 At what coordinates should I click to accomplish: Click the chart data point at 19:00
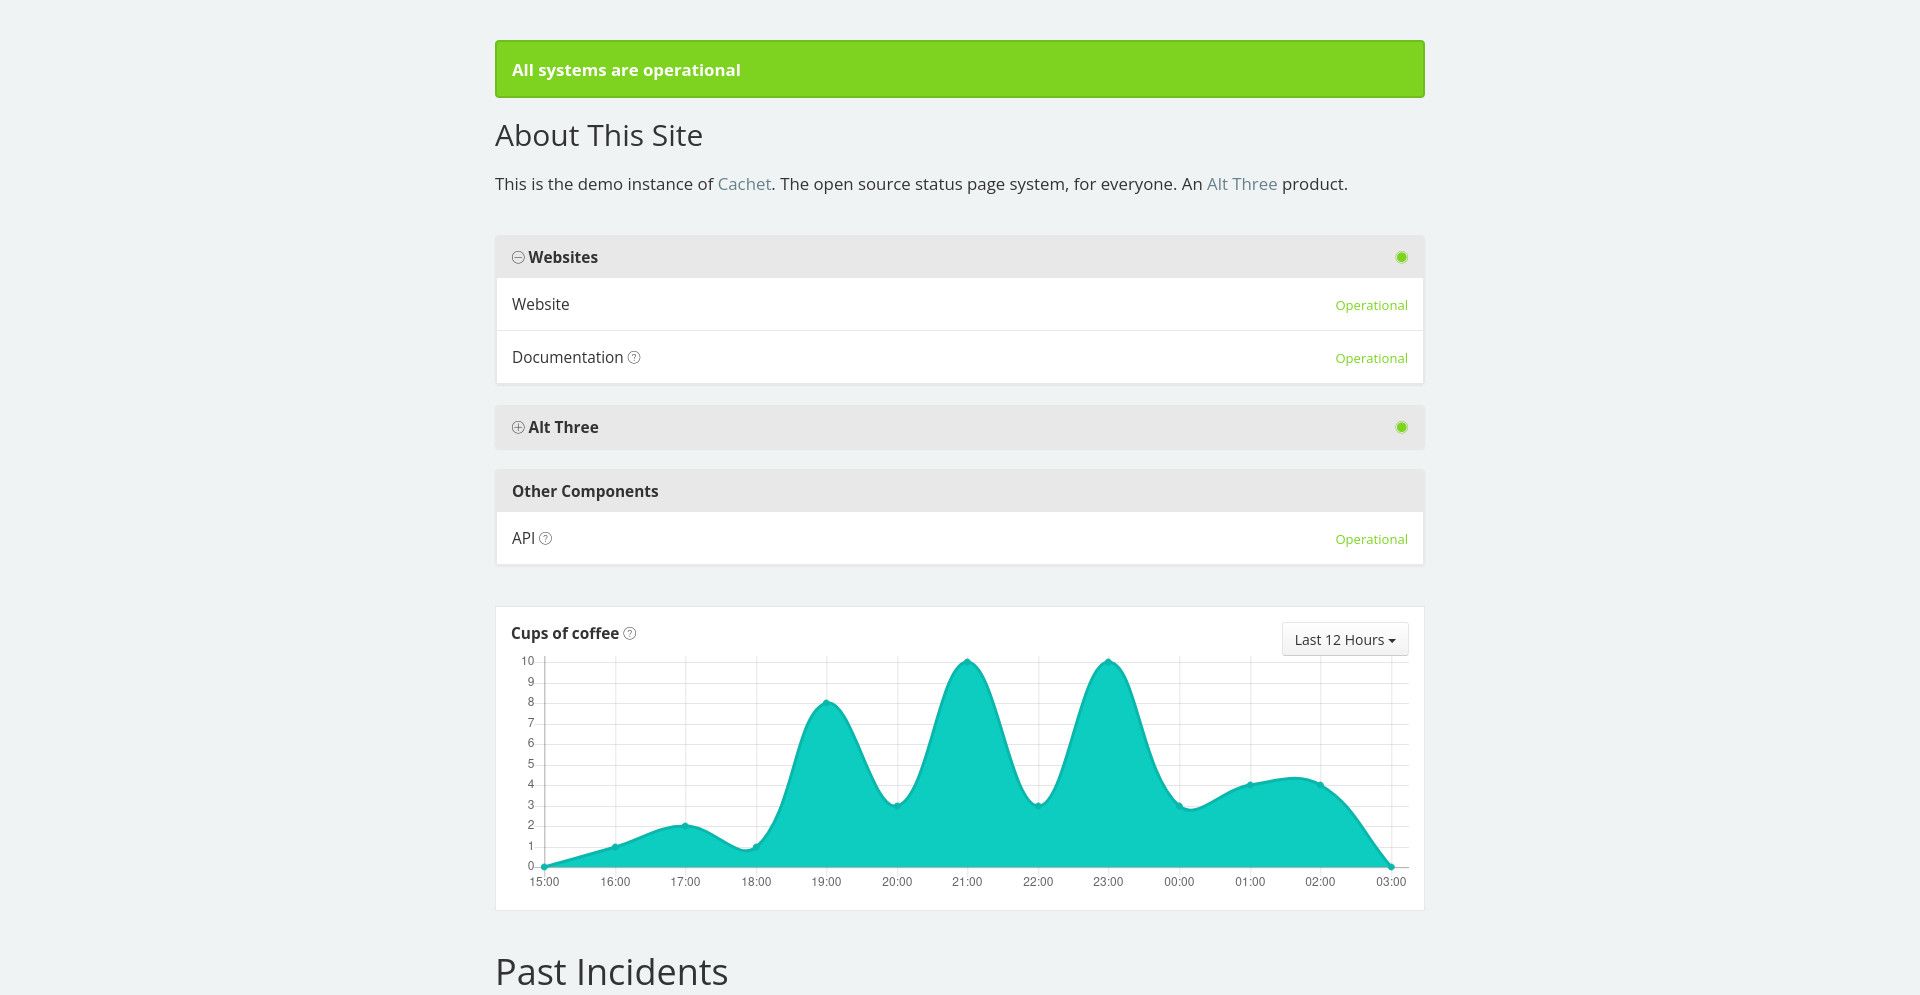pos(826,702)
